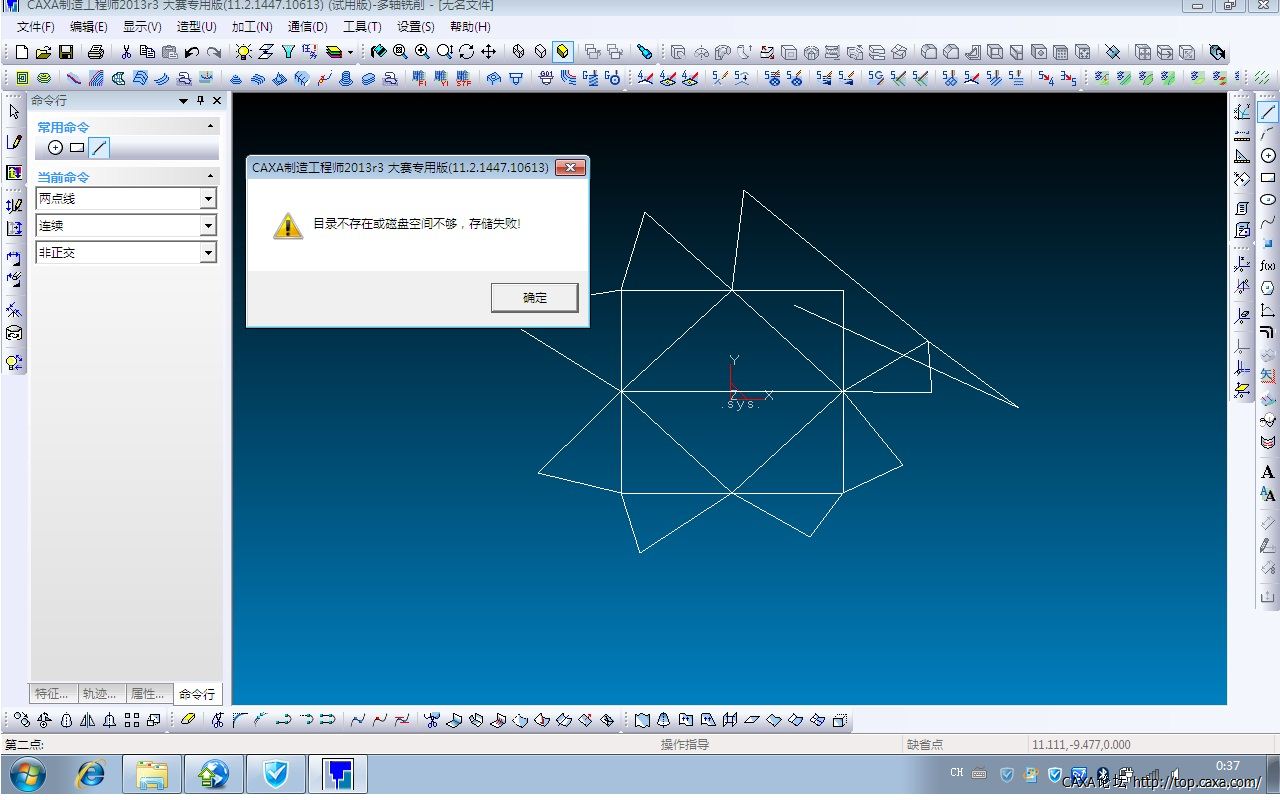Select the circle tool in the right toolbar
This screenshot has width=1280, height=800.
(x=1268, y=156)
